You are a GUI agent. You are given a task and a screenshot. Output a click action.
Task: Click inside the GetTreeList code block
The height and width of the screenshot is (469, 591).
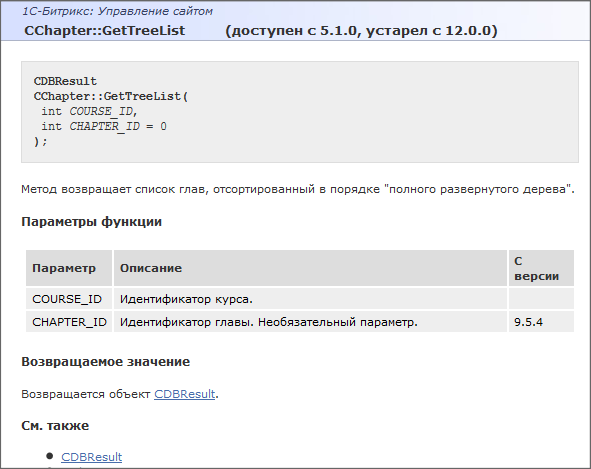(x=300, y=112)
